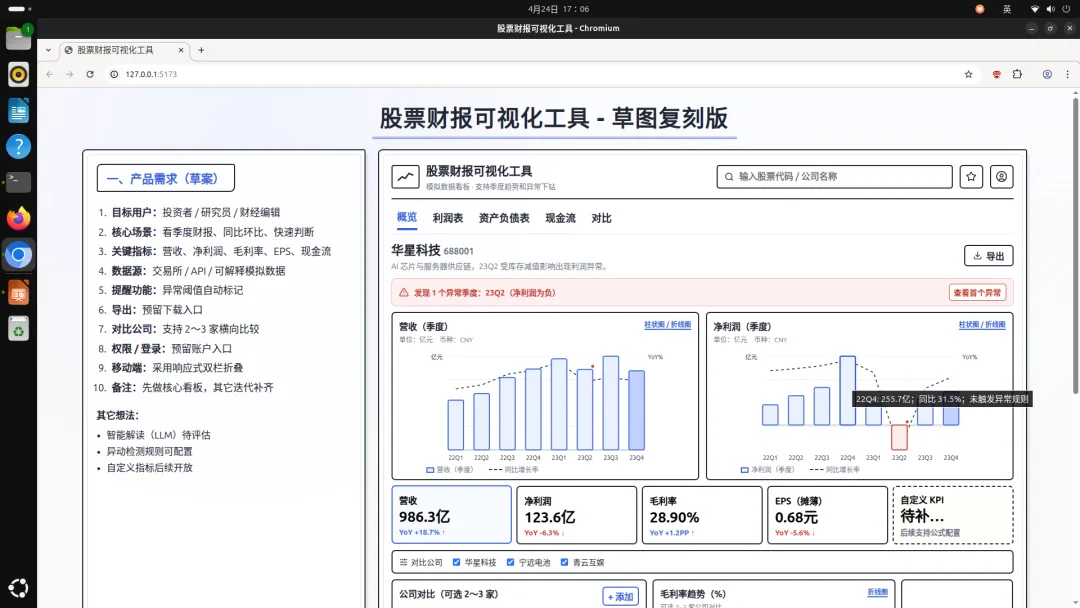Click the 折线图 link in 毛利率趋势
This screenshot has height=608, width=1080.
pos(878,592)
